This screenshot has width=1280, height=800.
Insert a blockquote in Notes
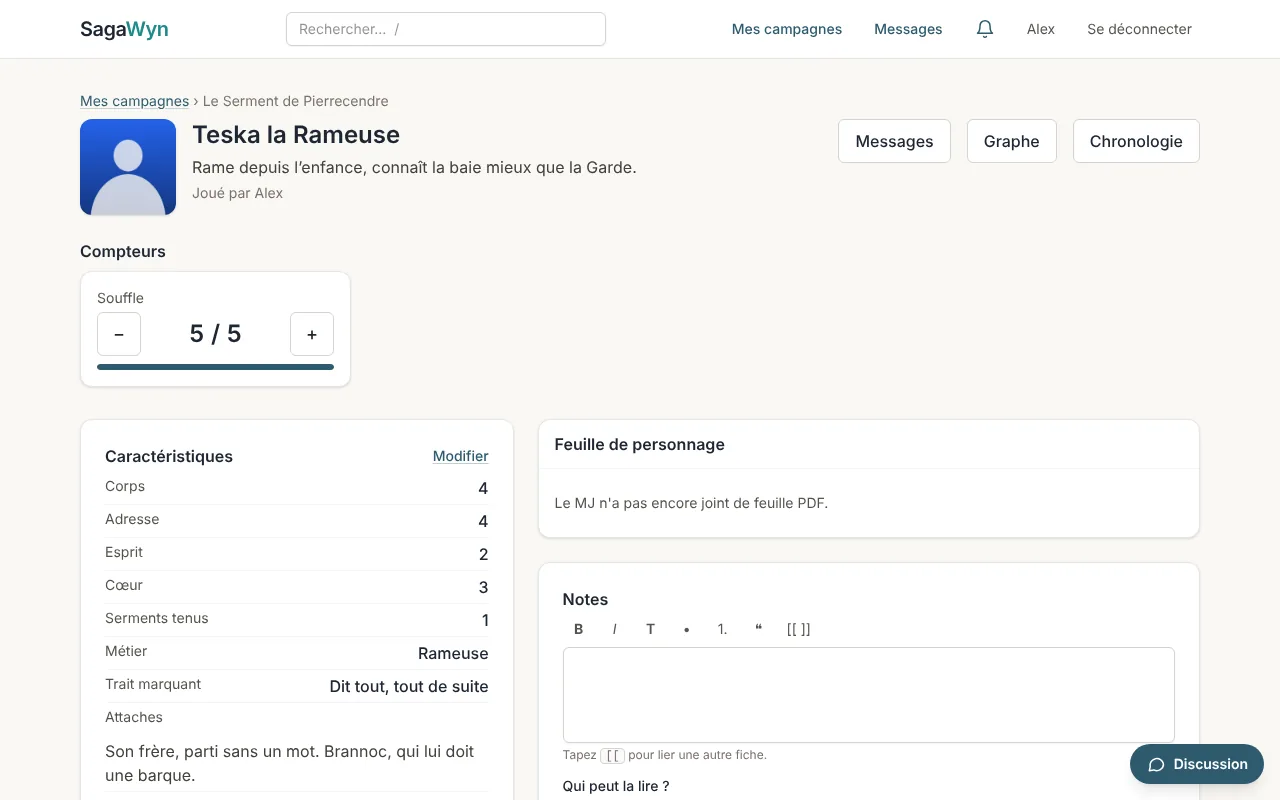pyautogui.click(x=758, y=629)
